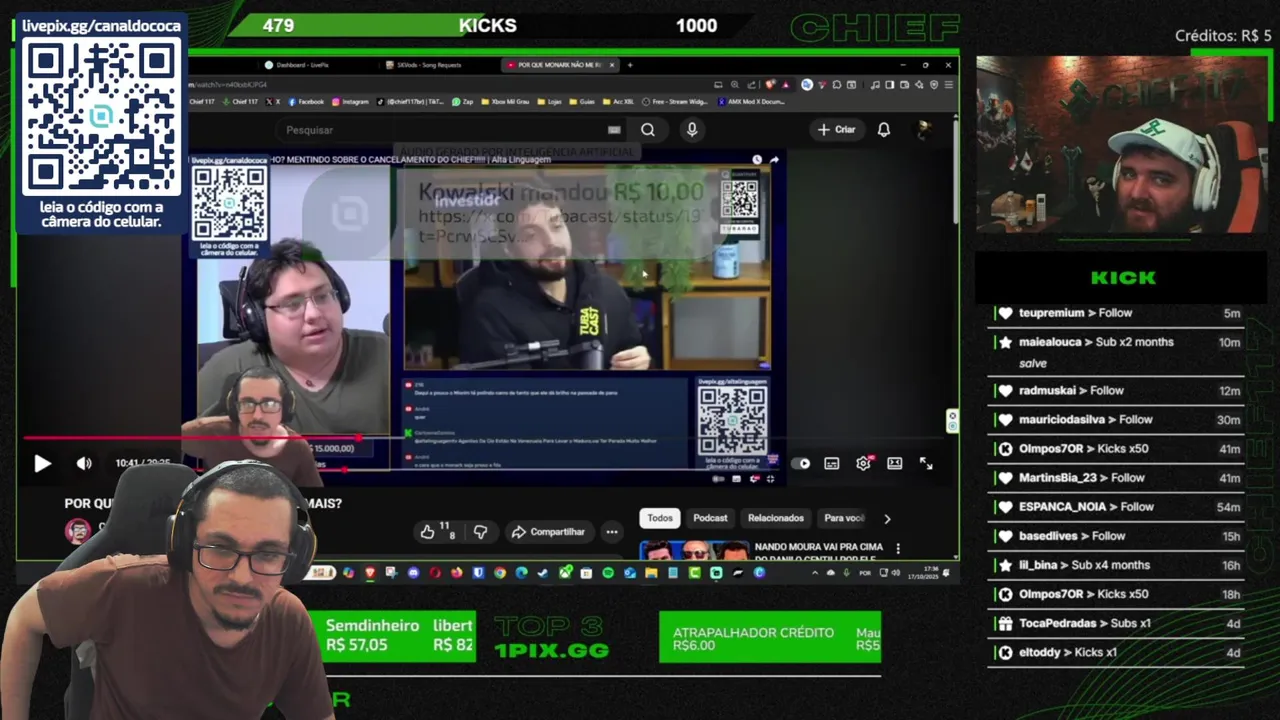Open on-screen keyboard icon in search box

coord(614,130)
